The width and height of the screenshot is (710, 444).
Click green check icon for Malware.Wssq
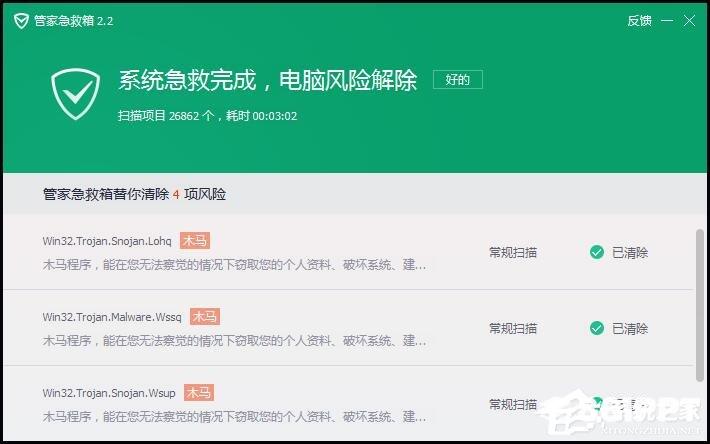(597, 328)
